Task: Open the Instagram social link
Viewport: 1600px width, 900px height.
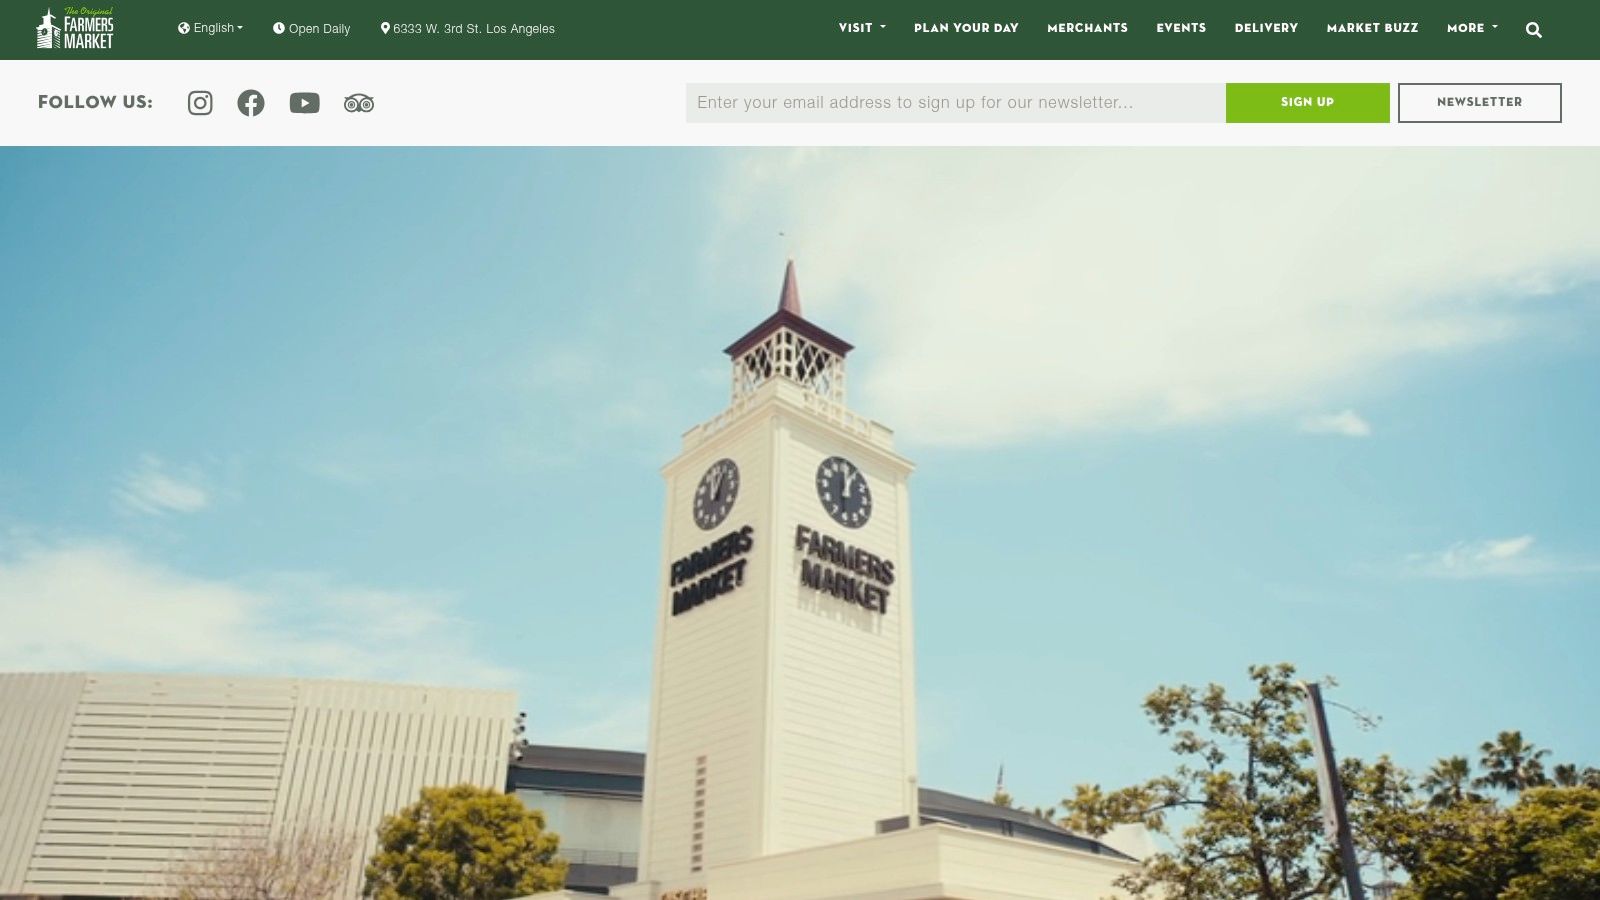Action: 200,103
